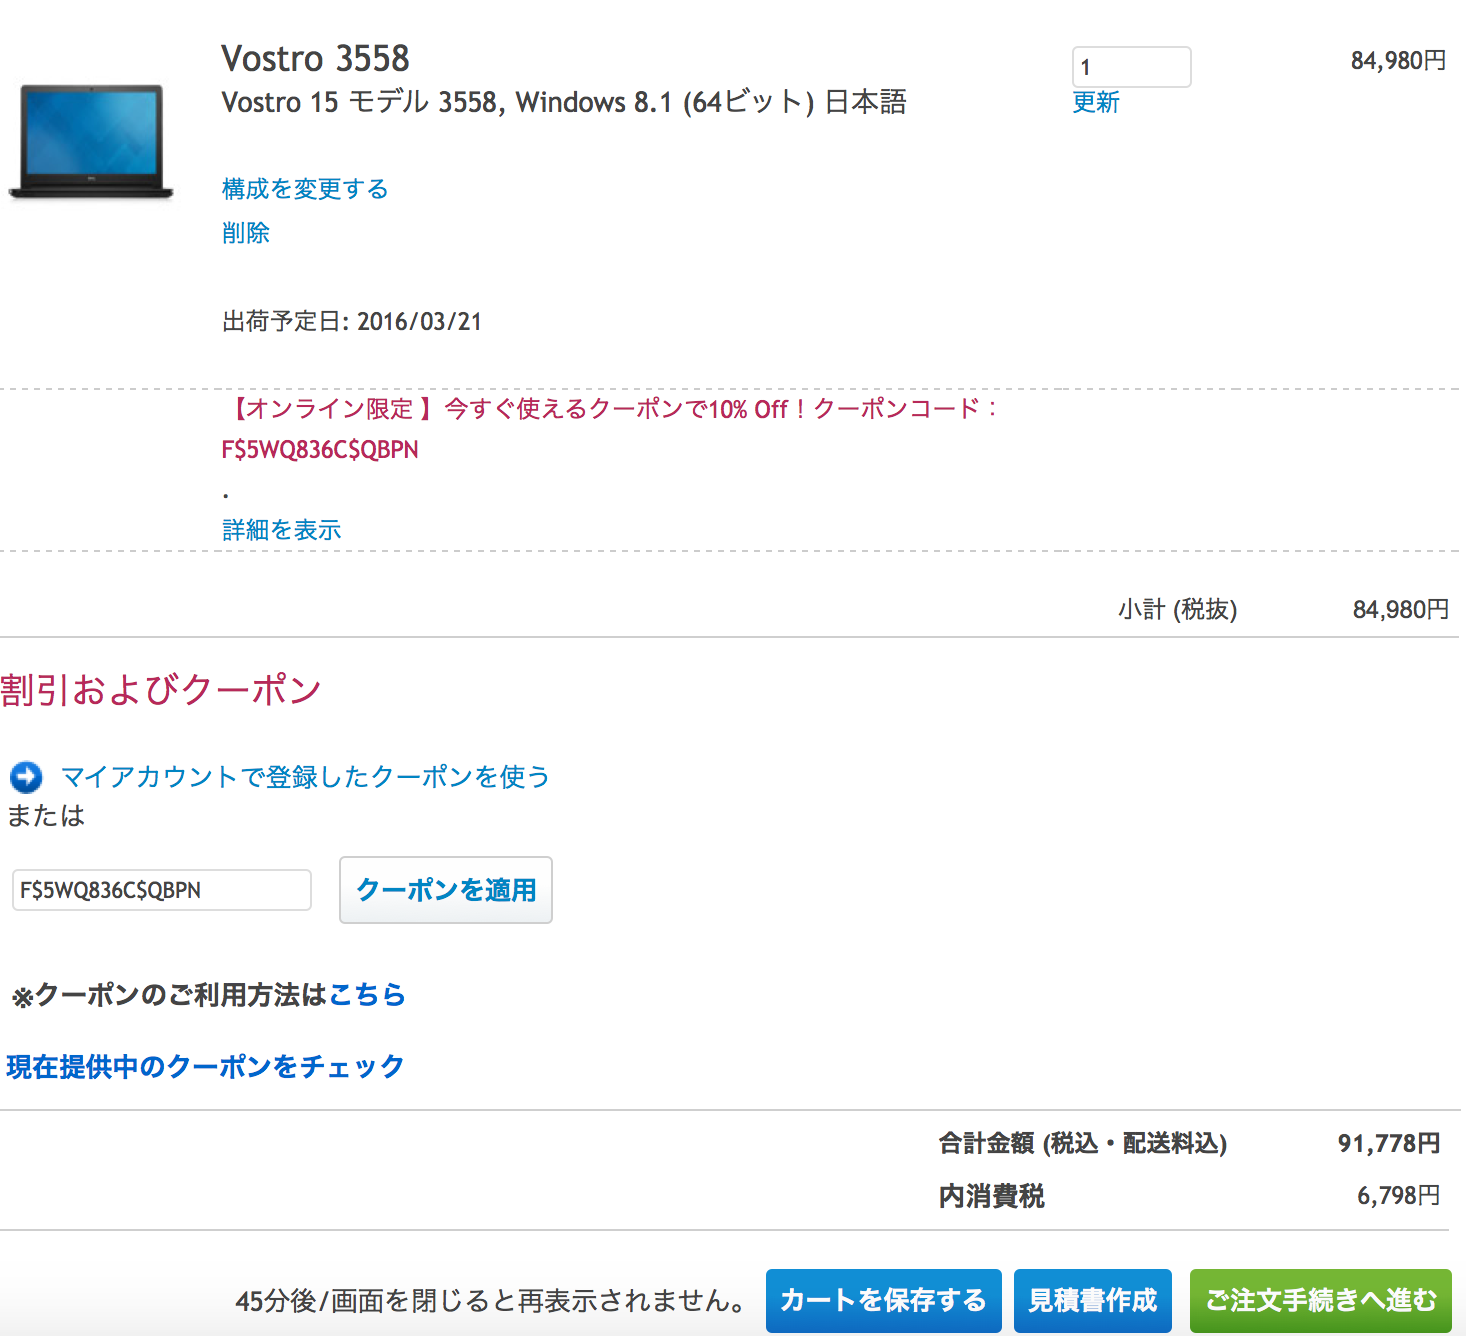Click the 更新 link under quantity
1466x1336 pixels.
tap(1096, 102)
